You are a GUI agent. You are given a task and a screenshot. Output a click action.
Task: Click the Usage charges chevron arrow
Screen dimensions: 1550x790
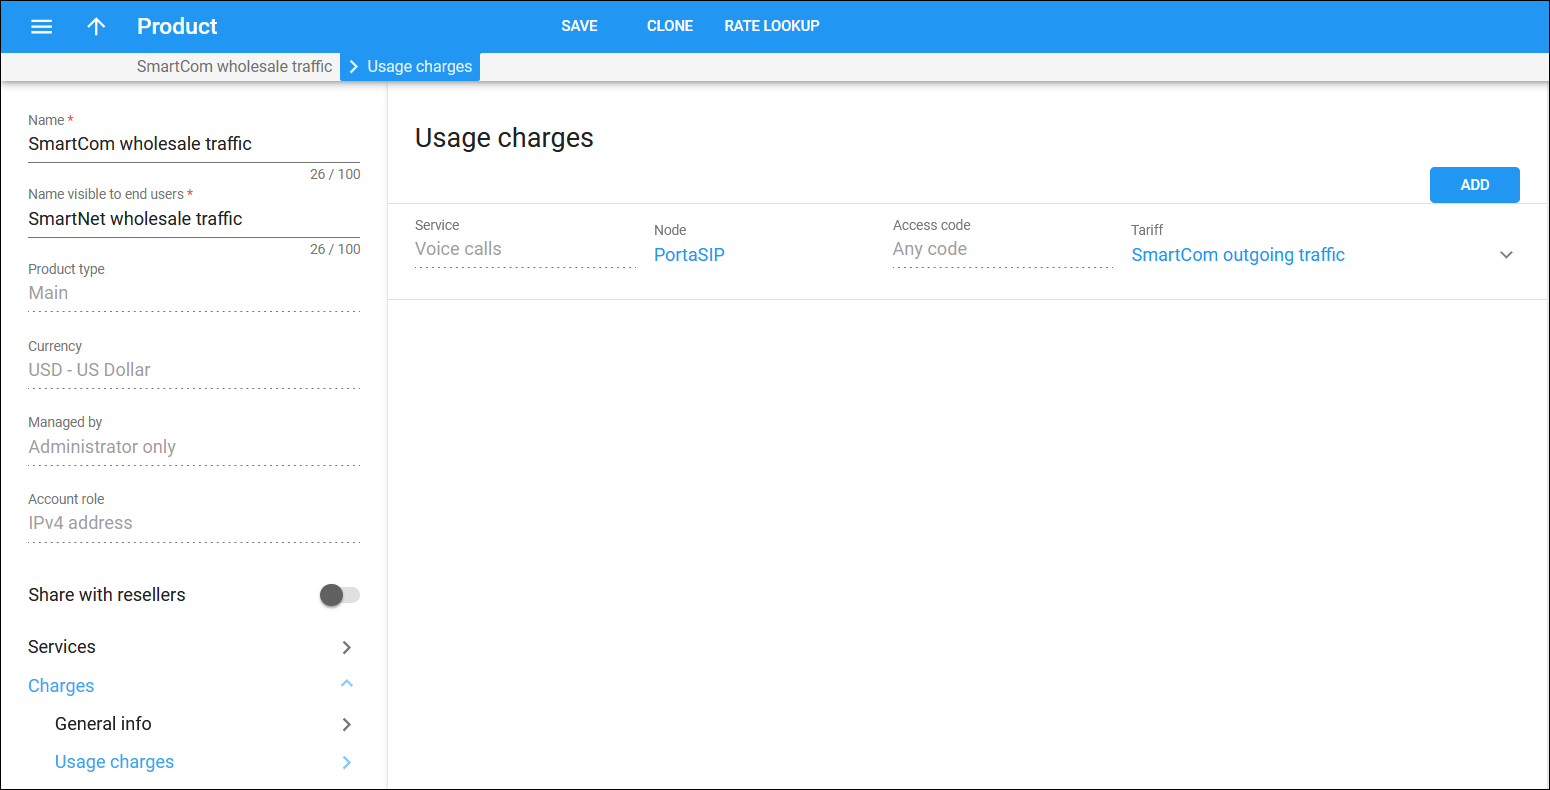tap(347, 762)
